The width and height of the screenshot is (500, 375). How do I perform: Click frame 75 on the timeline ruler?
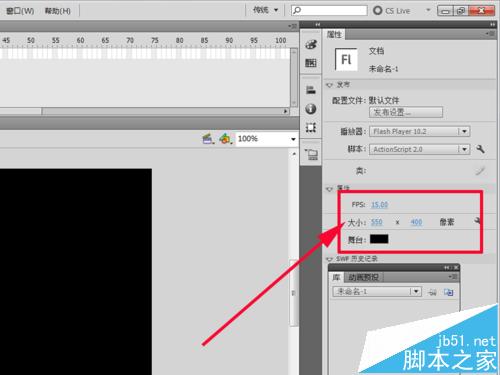tap(155, 40)
